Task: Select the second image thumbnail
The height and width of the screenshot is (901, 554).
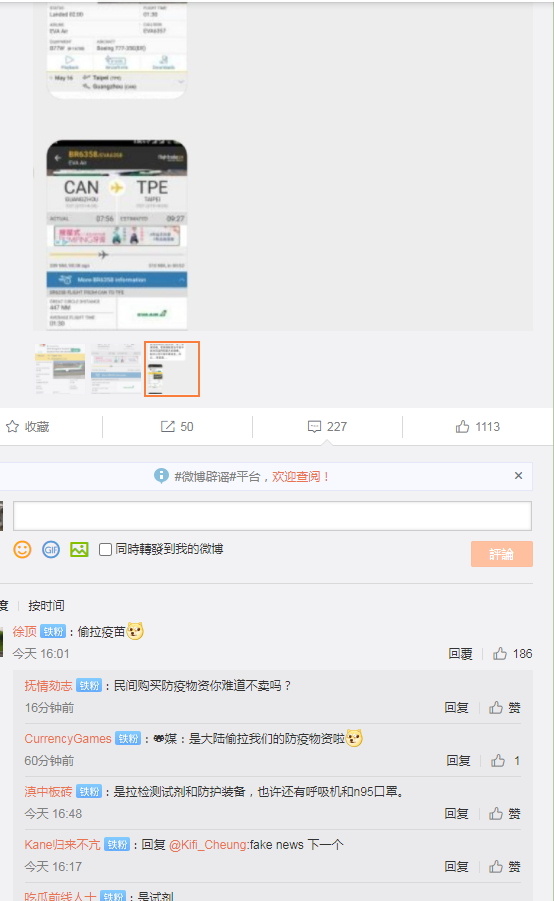Action: [x=116, y=369]
